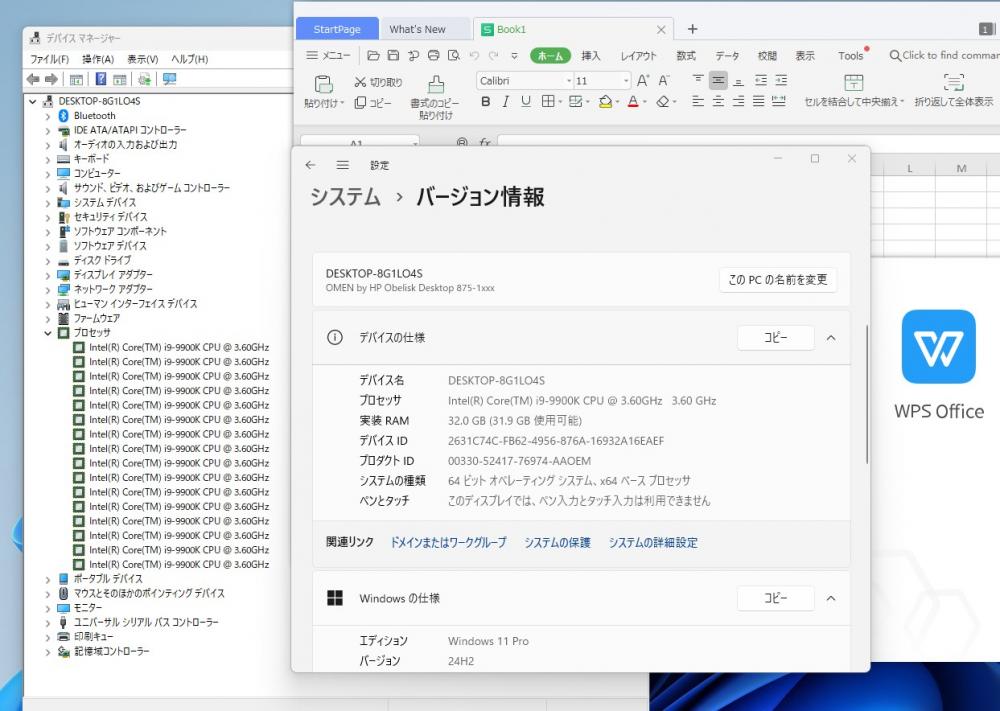
Task: Toggle Bold formatting in WPS
Action: (x=485, y=101)
